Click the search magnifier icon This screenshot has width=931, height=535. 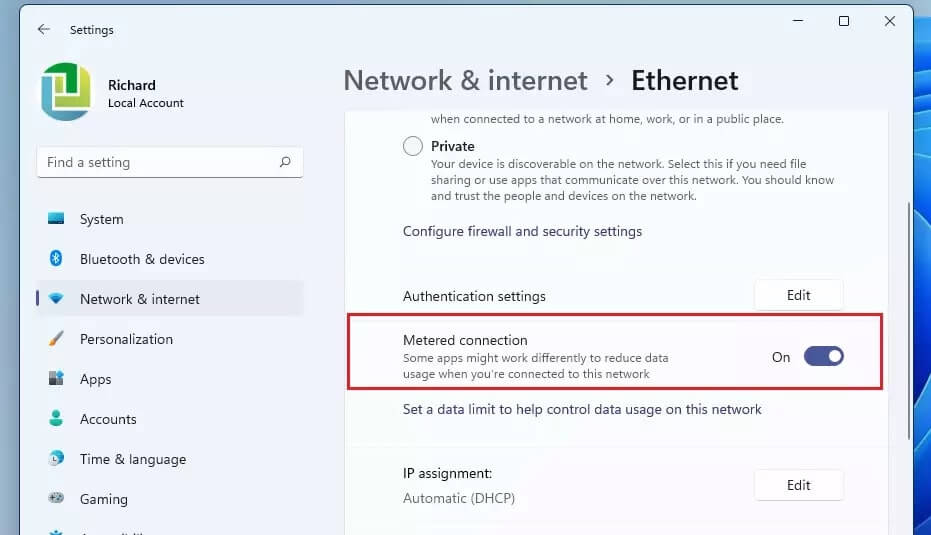tap(285, 162)
